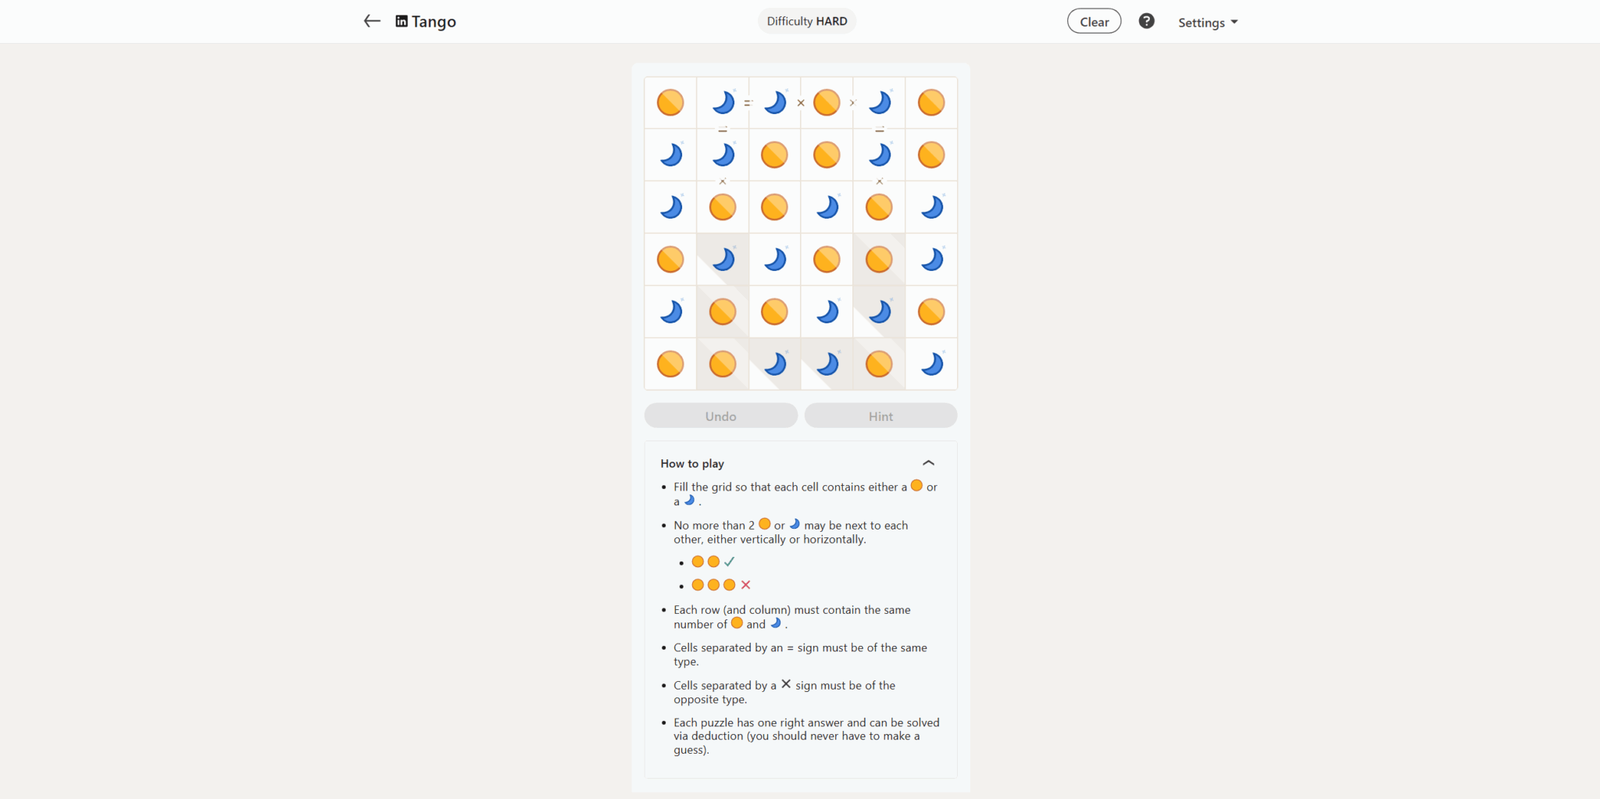Open the Settings dropdown
The image size is (1600, 799).
tap(1207, 22)
